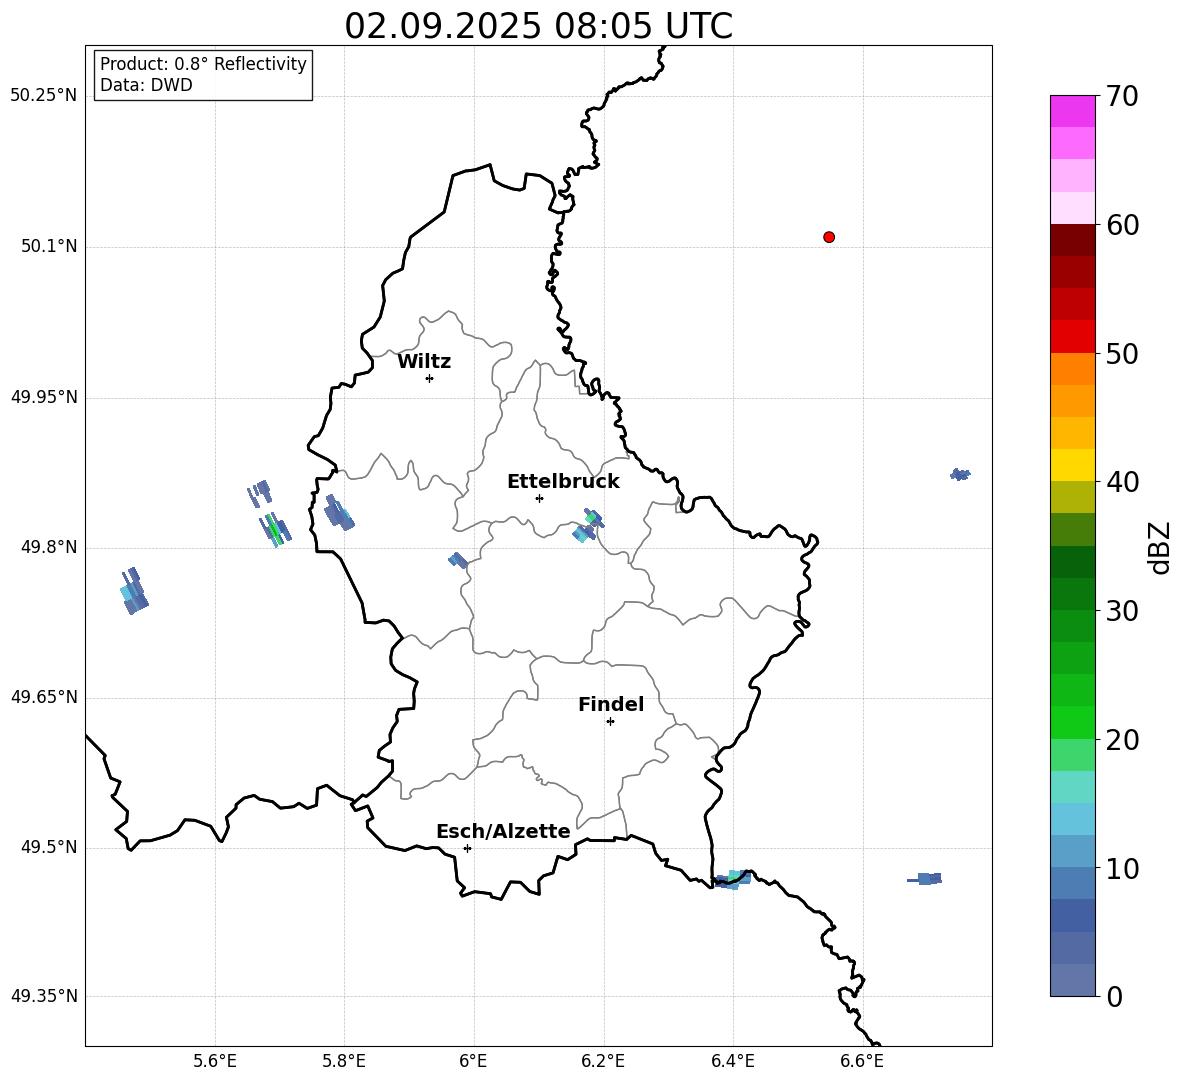Click the 5.6°E longitude label
Screen dimensions: 1184x1081
tap(215, 1061)
